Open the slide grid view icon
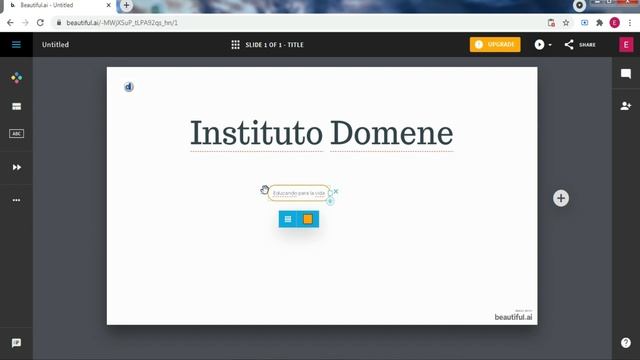This screenshot has height=360, width=640. tap(236, 44)
